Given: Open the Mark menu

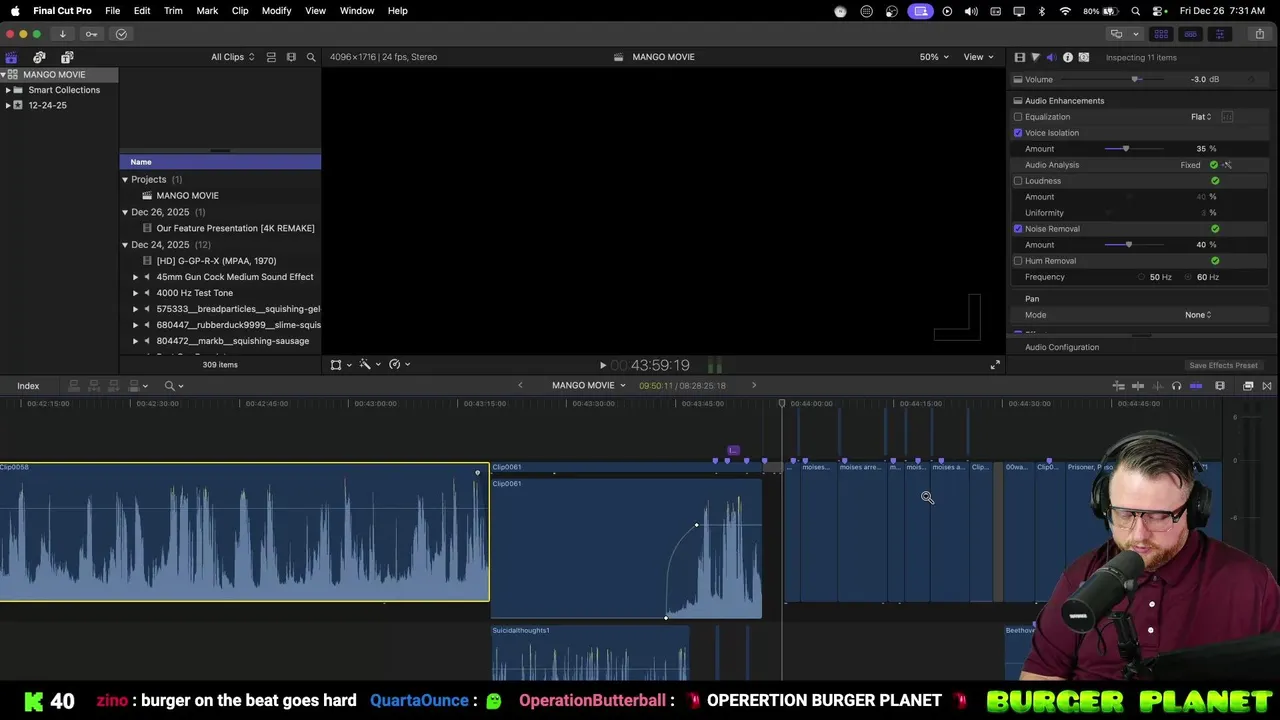Looking at the screenshot, I should coord(207,11).
